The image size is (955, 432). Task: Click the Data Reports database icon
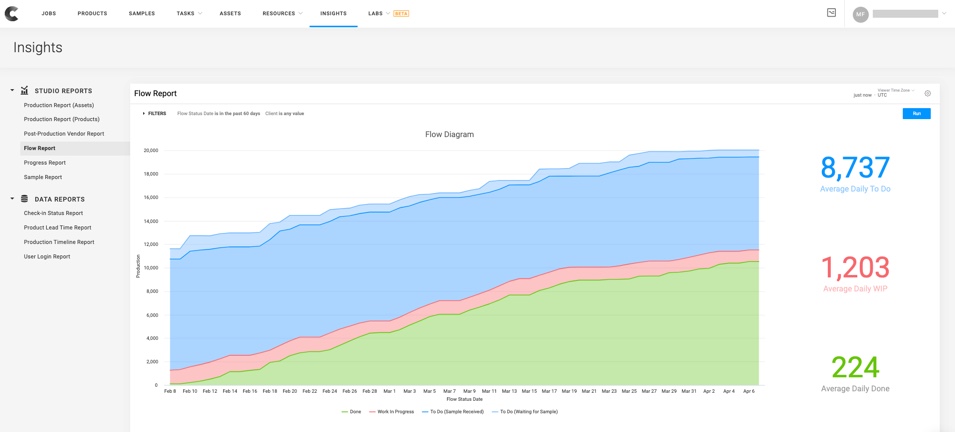25,199
